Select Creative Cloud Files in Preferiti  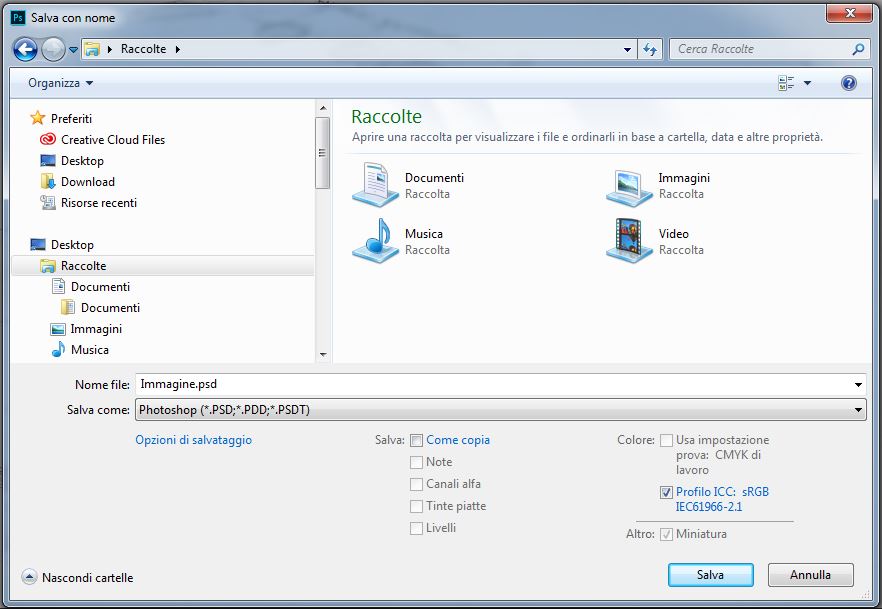[x=112, y=140]
